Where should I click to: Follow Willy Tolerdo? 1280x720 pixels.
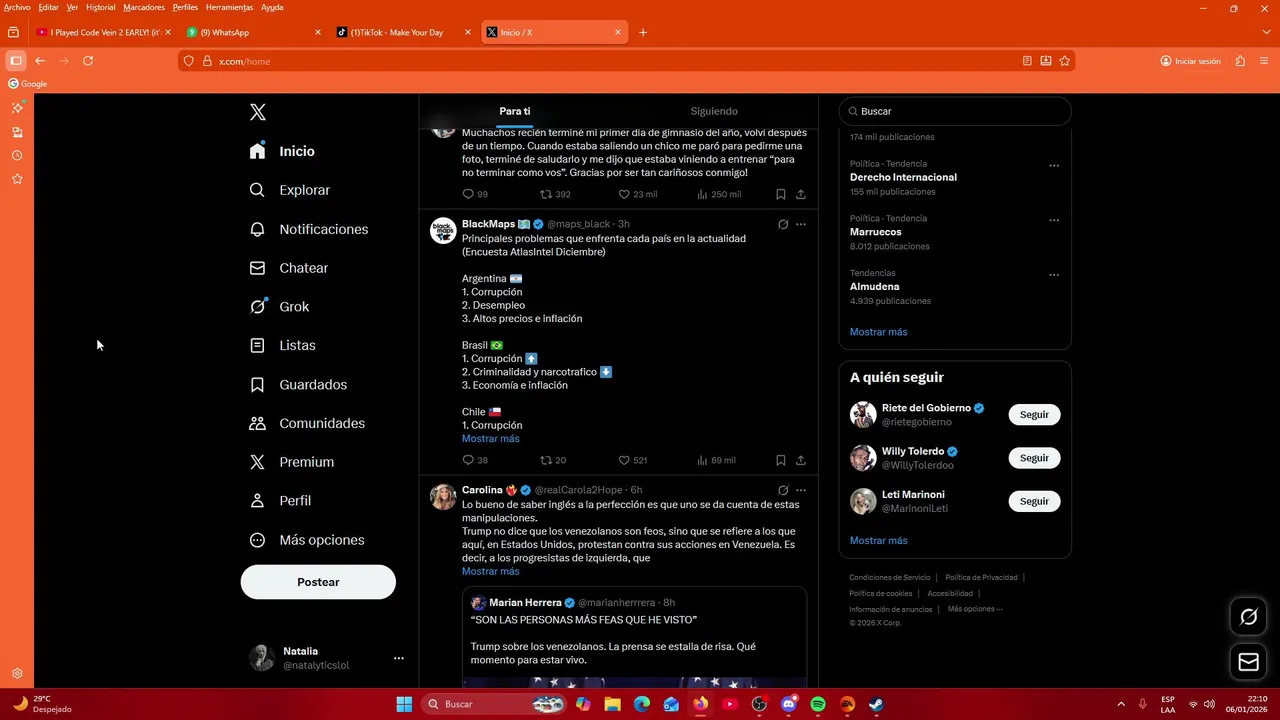tap(1034, 458)
